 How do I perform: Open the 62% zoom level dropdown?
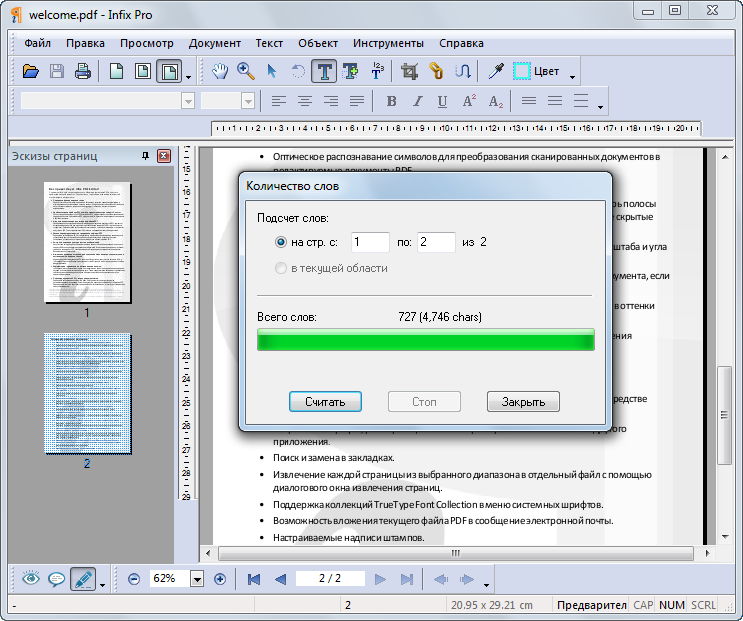(x=196, y=579)
